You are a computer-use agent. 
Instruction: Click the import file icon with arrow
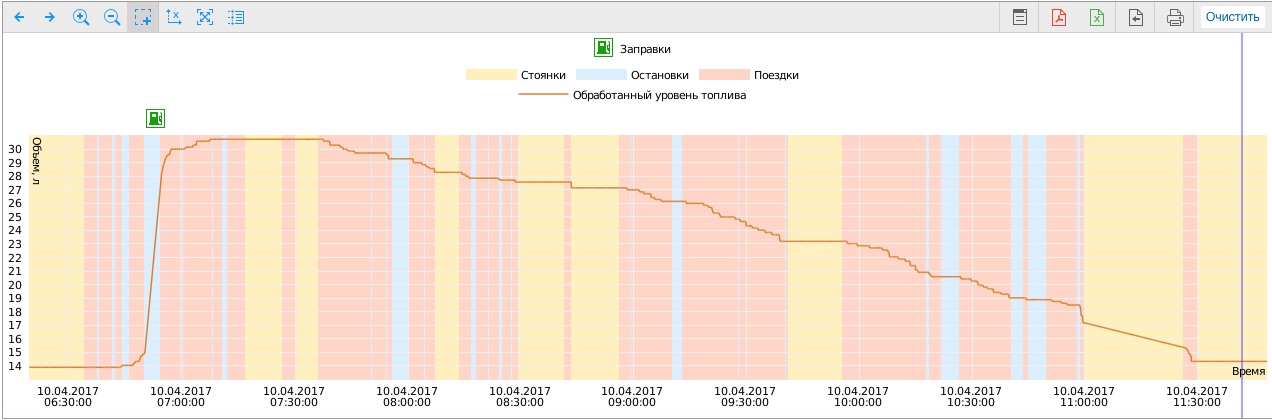tap(1136, 17)
